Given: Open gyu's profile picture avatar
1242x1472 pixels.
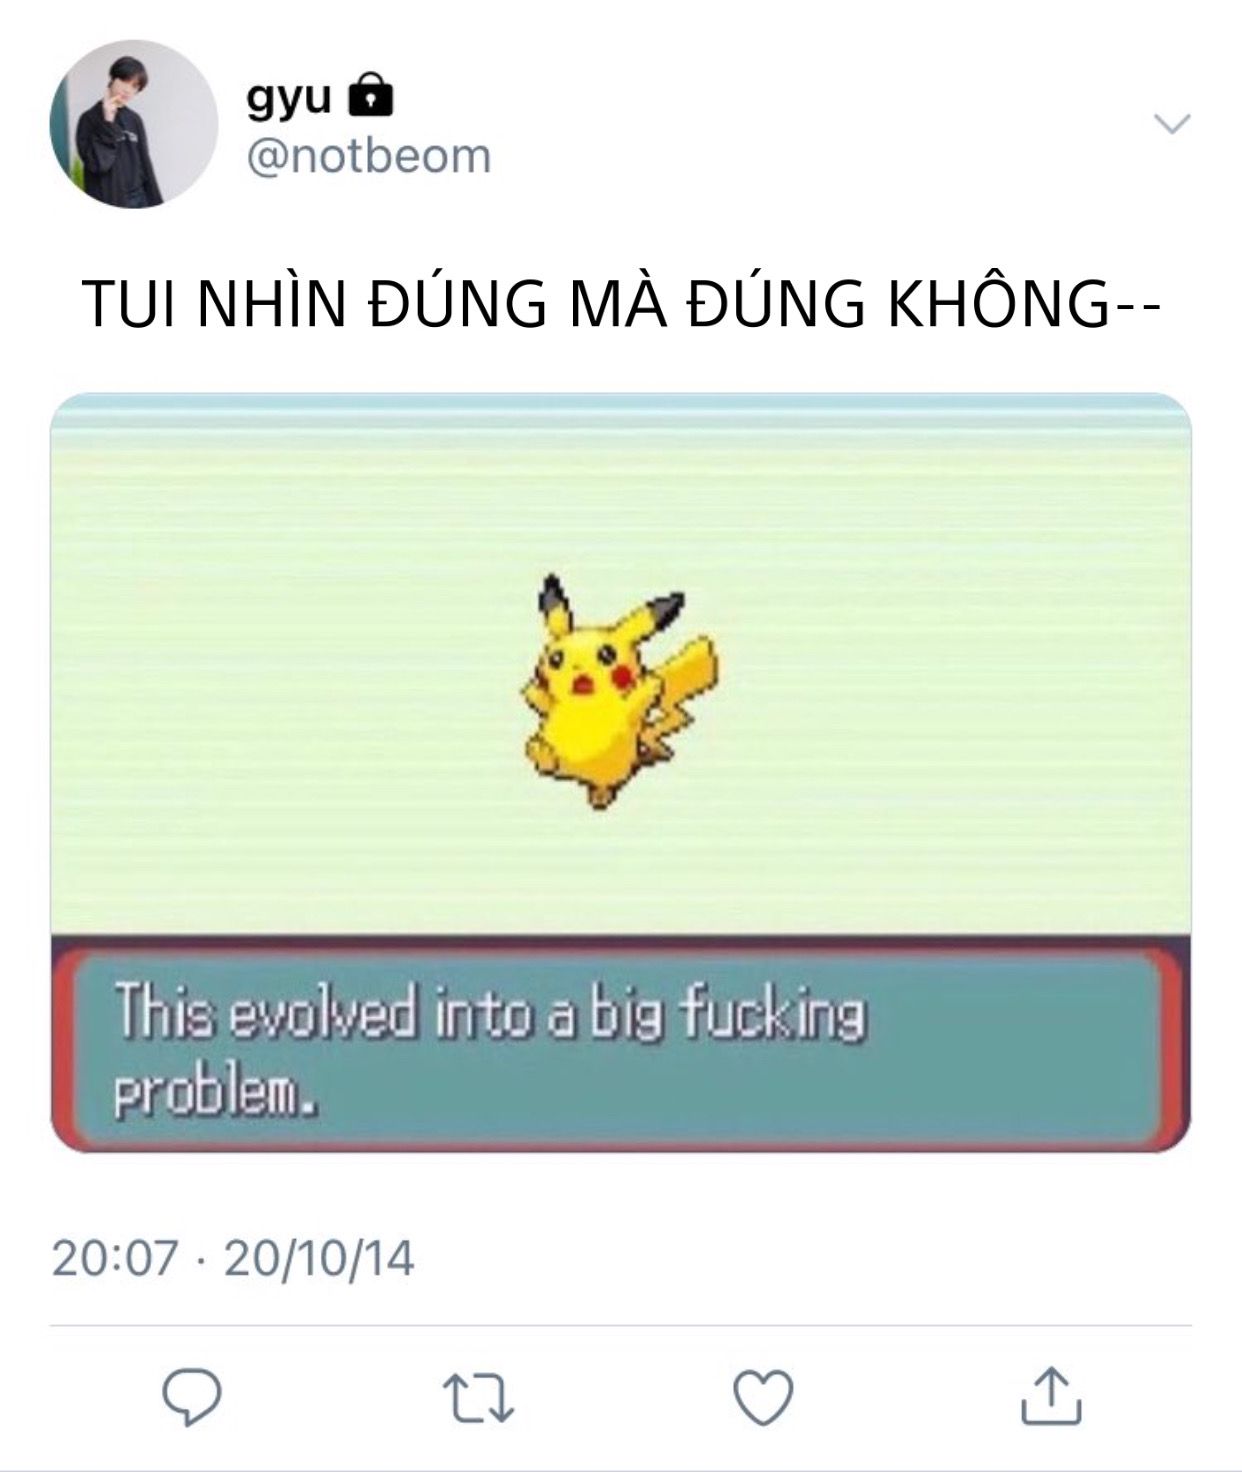Looking at the screenshot, I should 133,124.
